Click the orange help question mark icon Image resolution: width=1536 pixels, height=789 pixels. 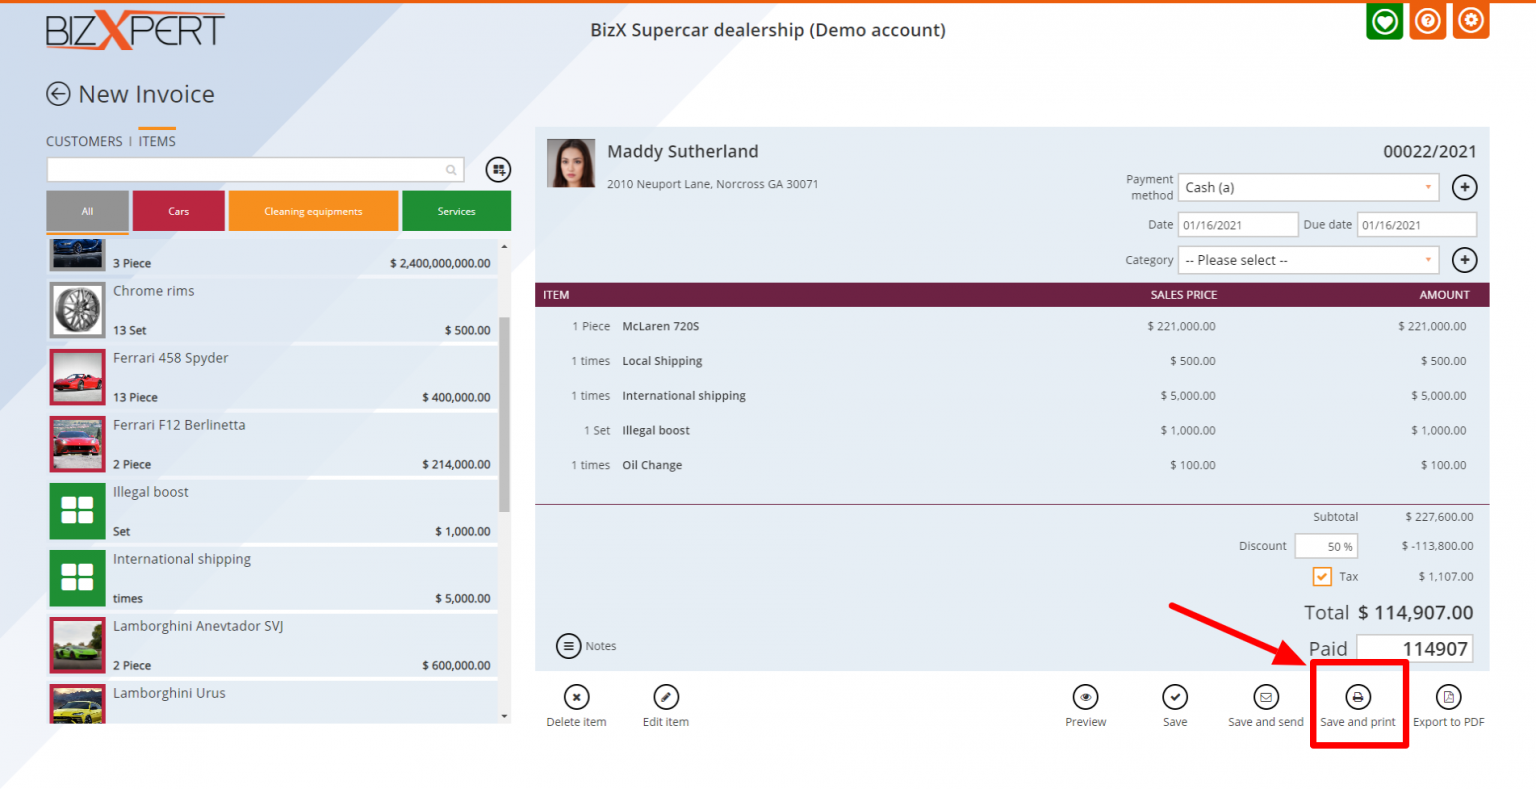pyautogui.click(x=1427, y=21)
